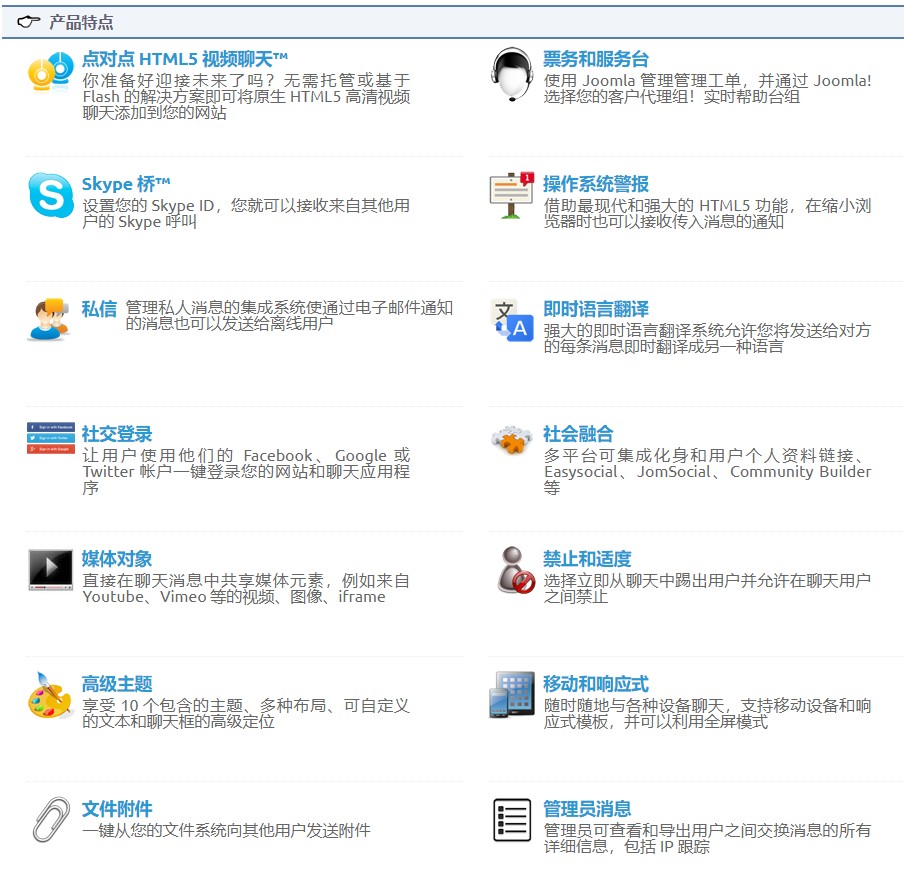The image size is (904, 885).
Task: Click description mentioning Facebook、Google 或 Twitter
Action: 246,472
